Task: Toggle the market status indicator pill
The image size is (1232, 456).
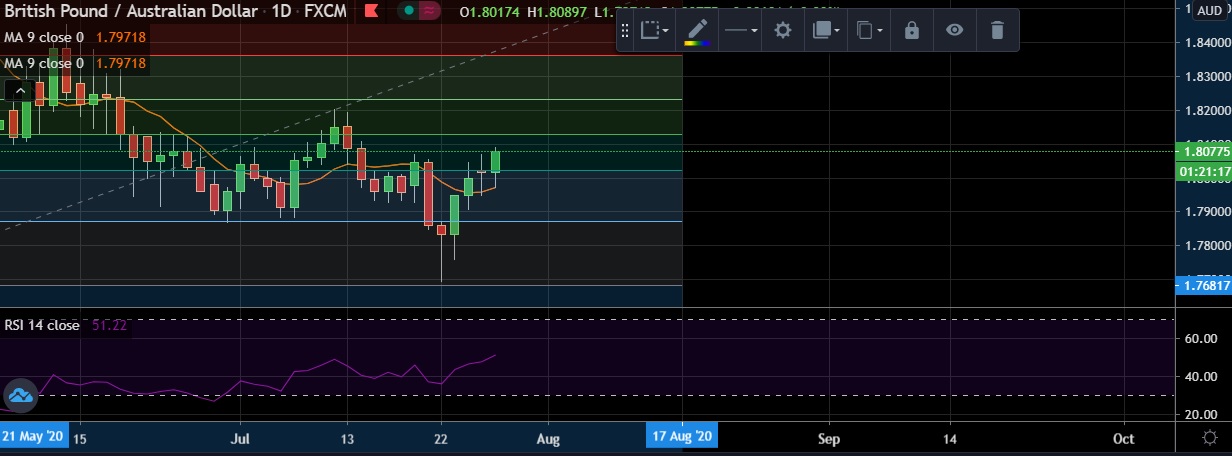Action: (420, 12)
